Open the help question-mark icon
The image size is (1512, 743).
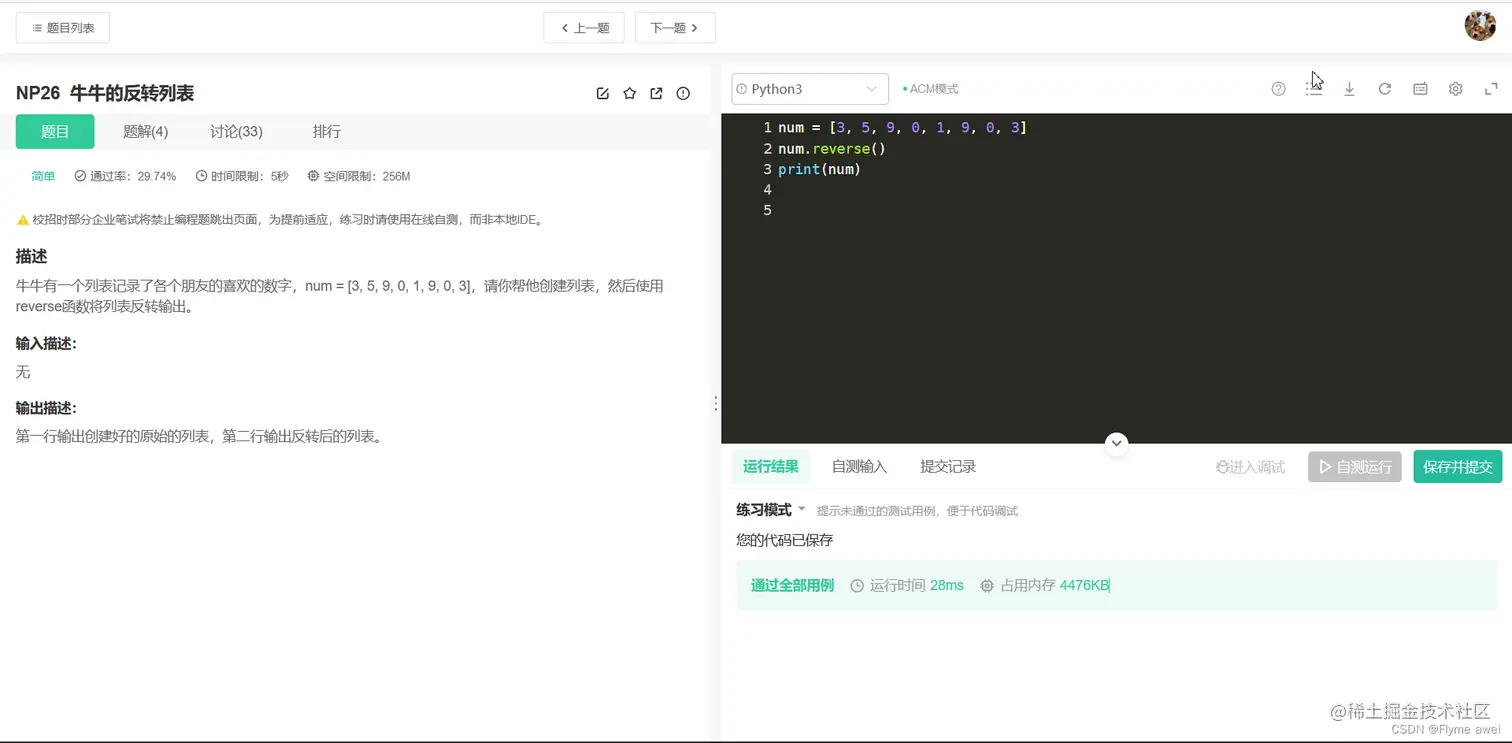click(1278, 88)
